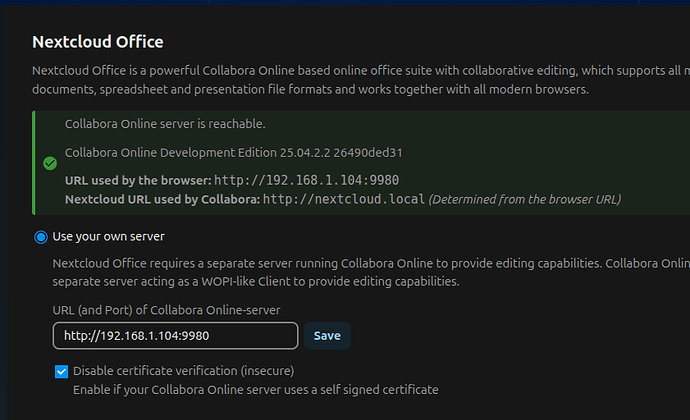Click the green checkmark status icon
Image resolution: width=690 pixels, height=420 pixels.
coord(50,163)
